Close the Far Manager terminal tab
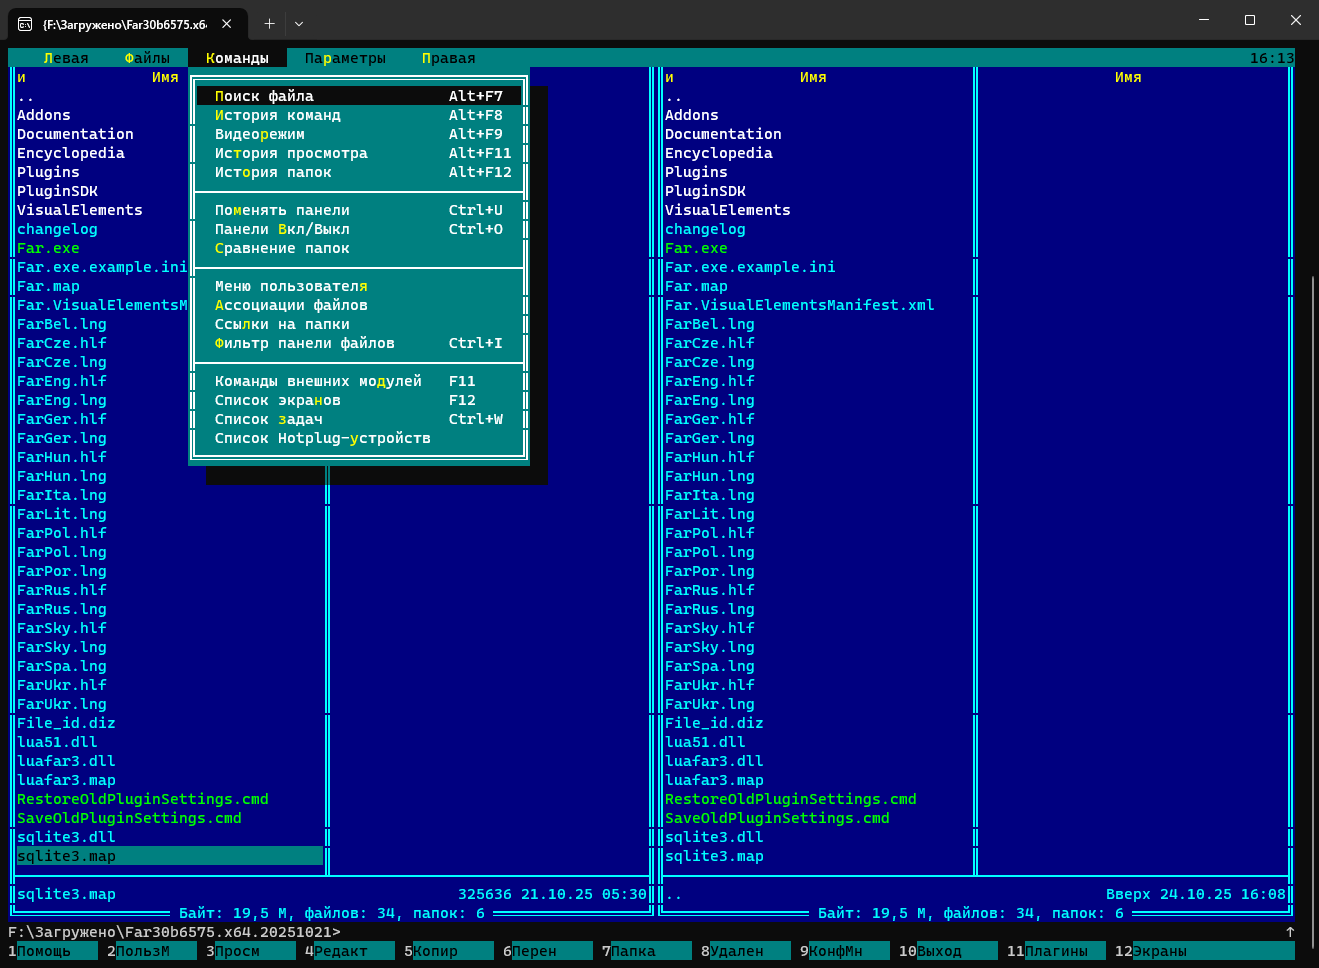Screen dimensions: 1319x968 coord(227,24)
